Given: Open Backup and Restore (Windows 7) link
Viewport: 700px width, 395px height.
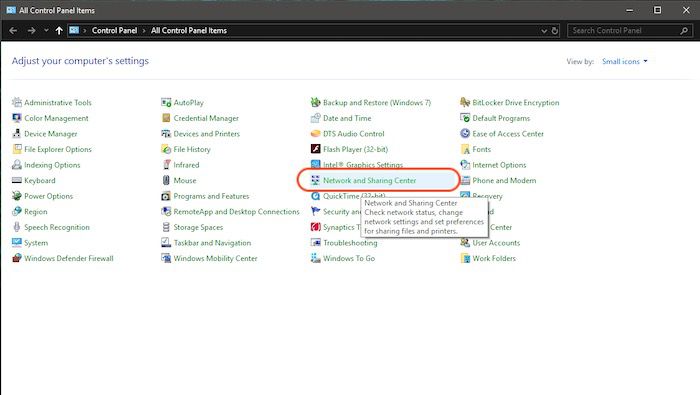Looking at the screenshot, I should [377, 102].
